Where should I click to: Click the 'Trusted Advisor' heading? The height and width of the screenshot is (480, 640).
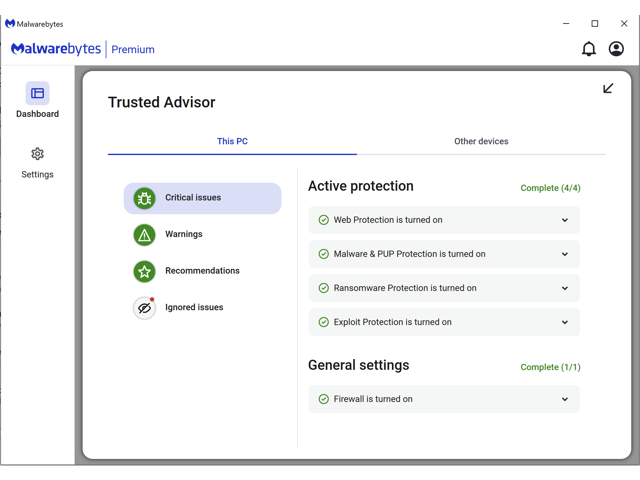(x=162, y=102)
